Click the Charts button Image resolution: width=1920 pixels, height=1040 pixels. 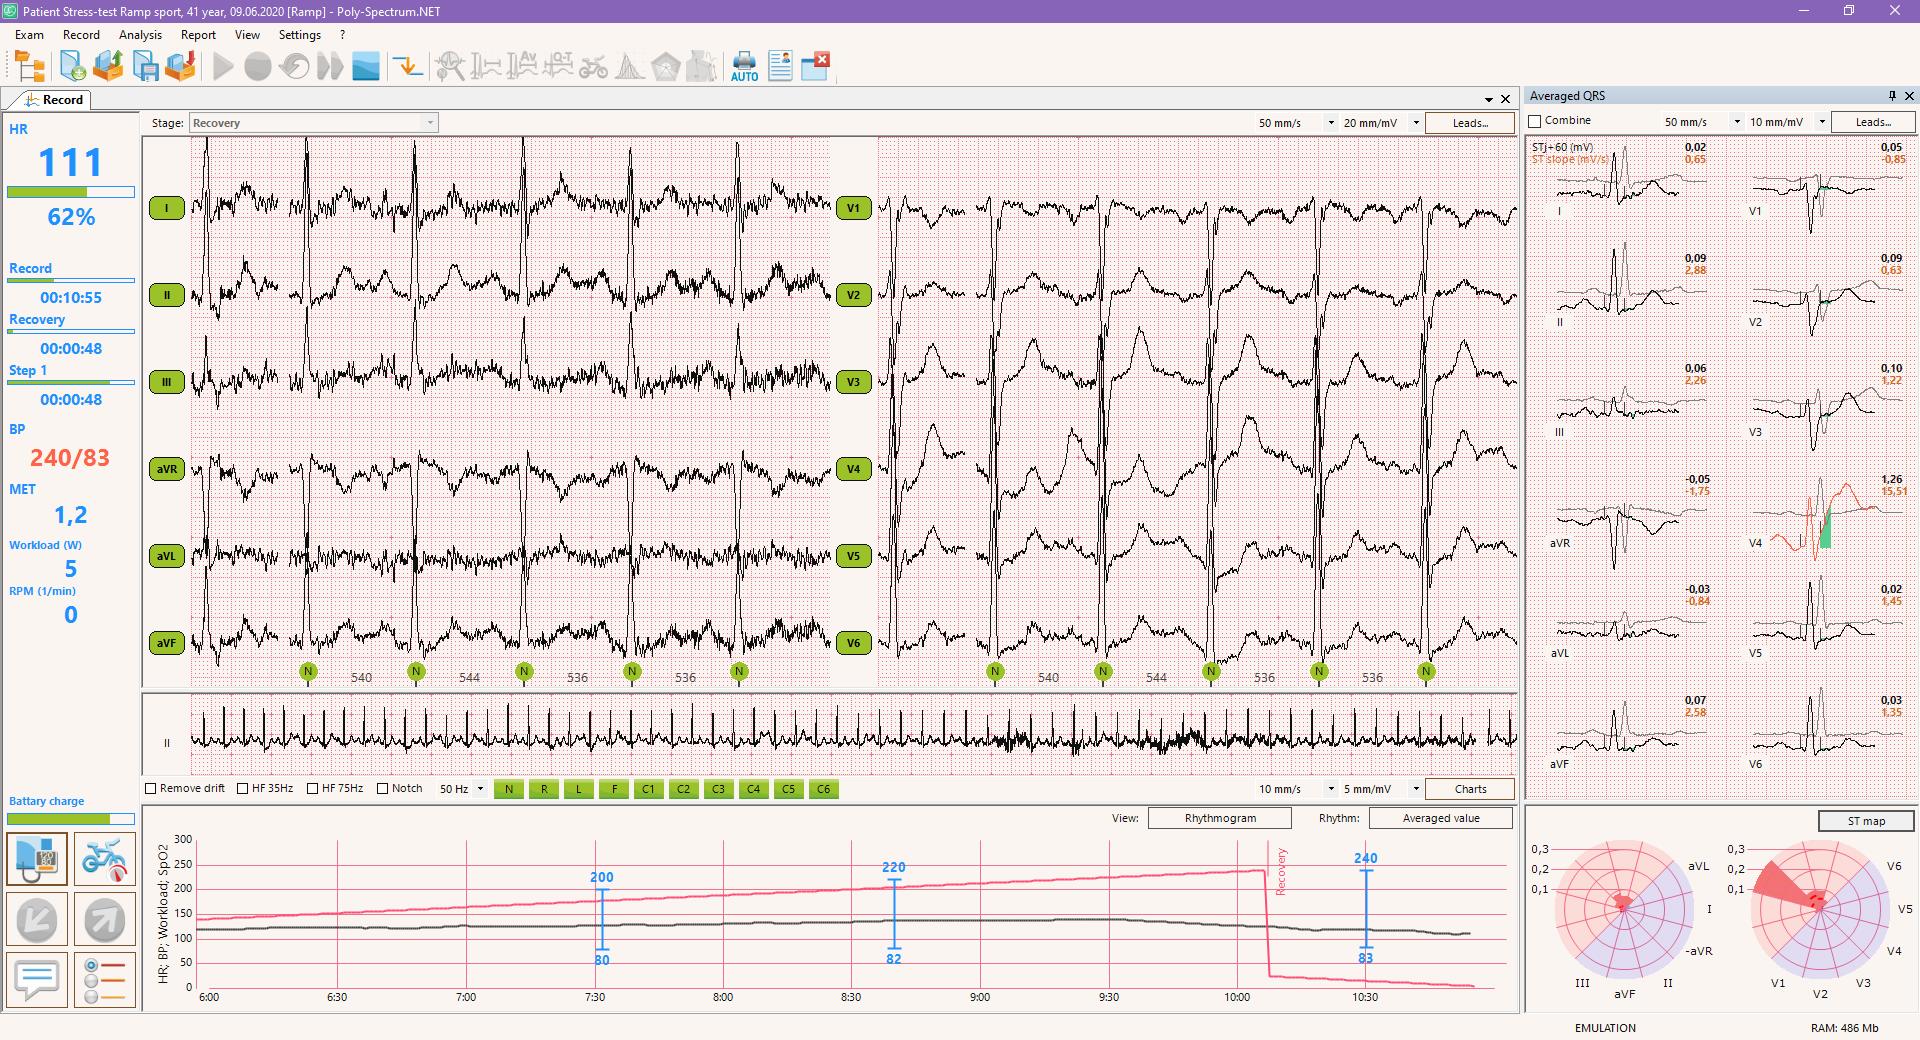1470,789
